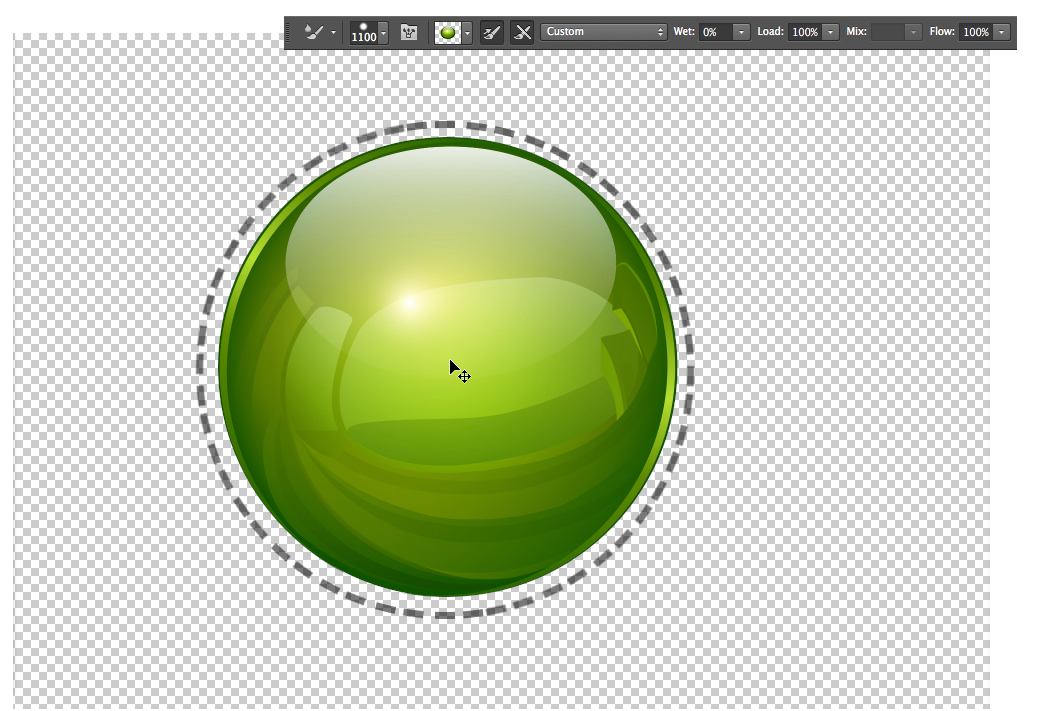
Task: Open the Load slider dropdown arrow
Action: 830,31
